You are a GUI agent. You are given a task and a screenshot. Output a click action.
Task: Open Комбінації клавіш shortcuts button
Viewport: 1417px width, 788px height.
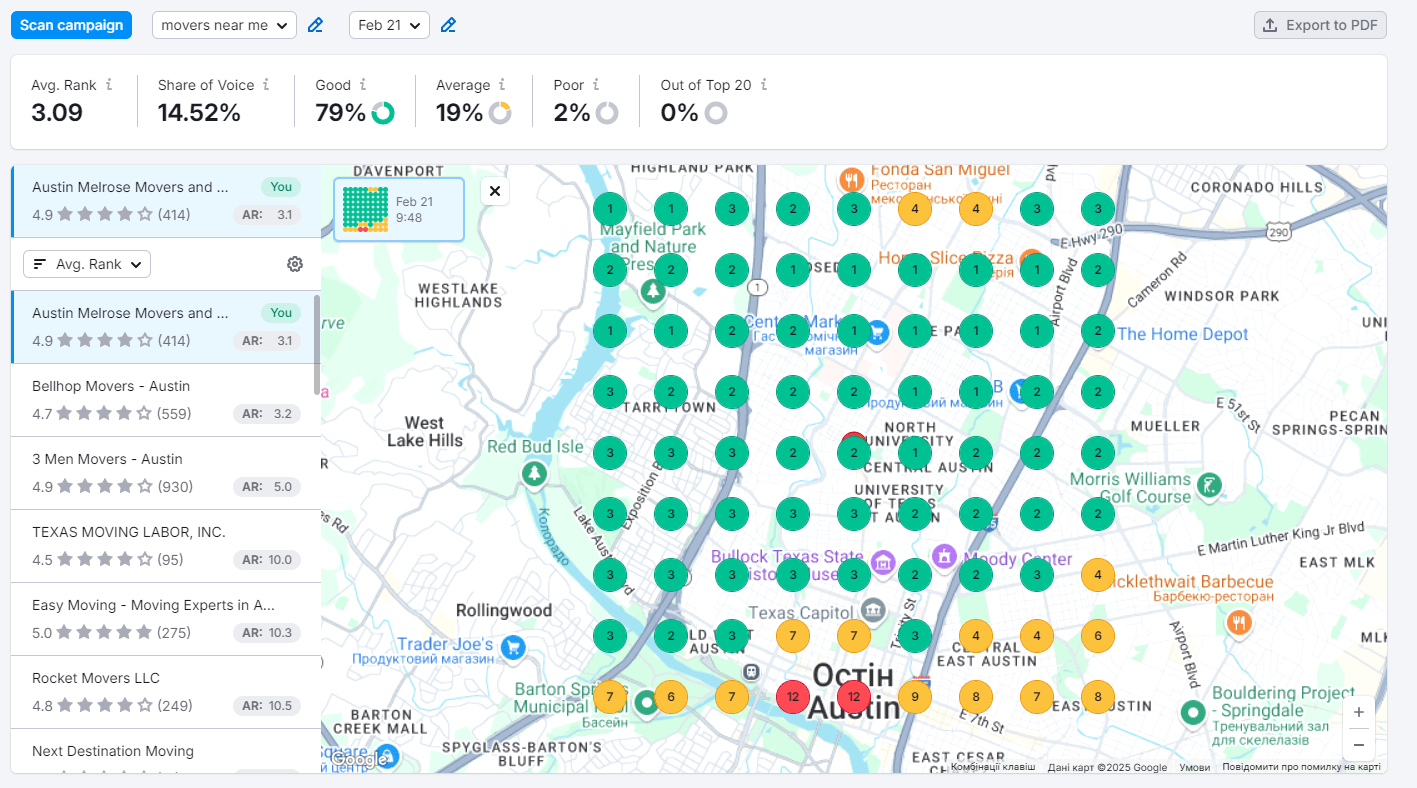pyautogui.click(x=992, y=767)
